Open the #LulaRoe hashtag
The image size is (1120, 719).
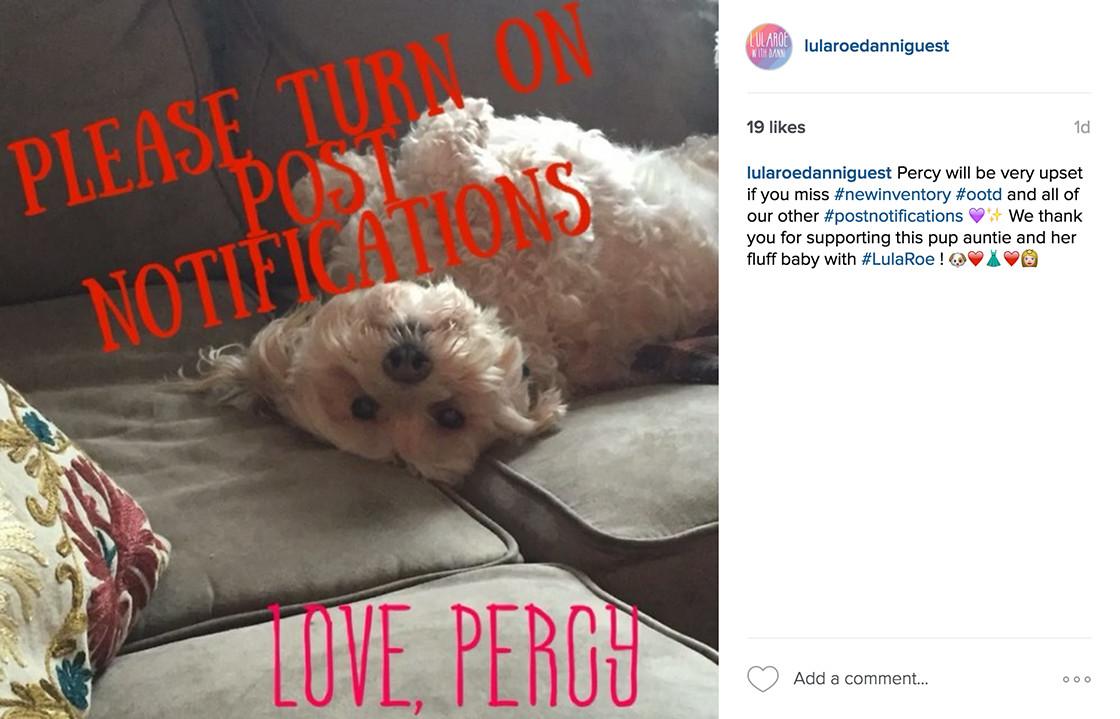[898, 258]
